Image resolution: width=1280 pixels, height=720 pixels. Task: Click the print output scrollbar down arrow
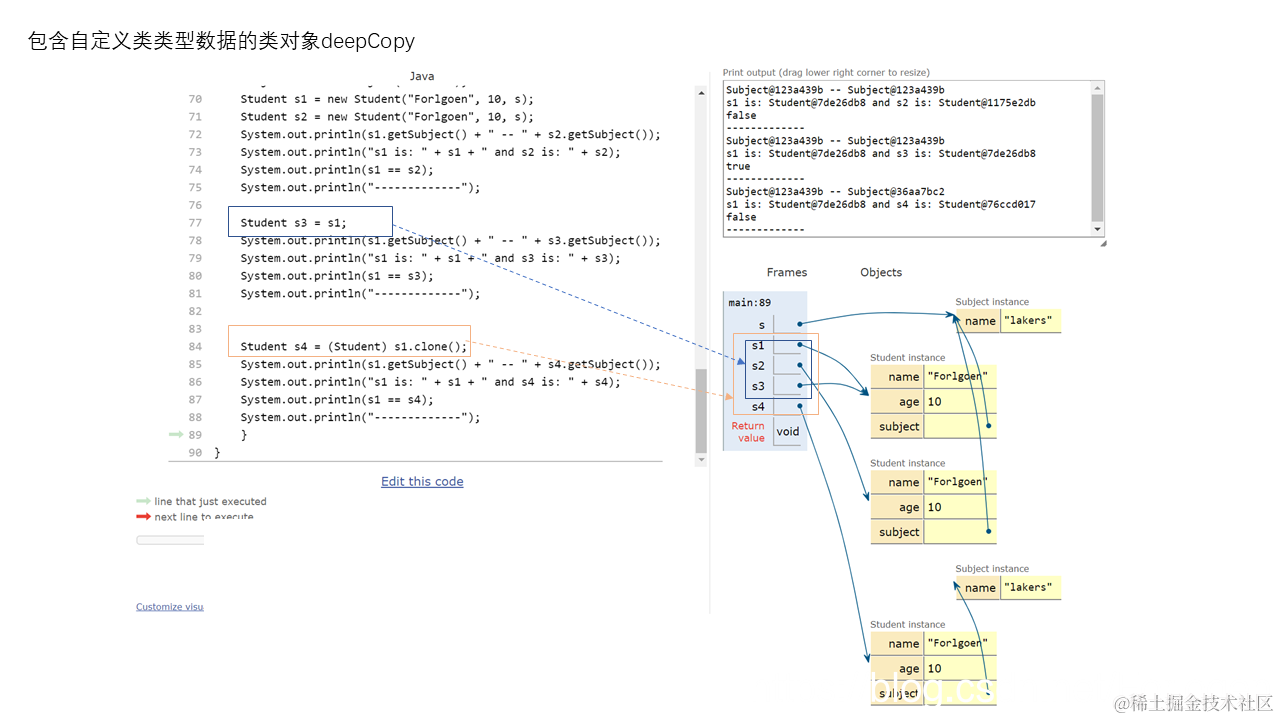tap(1097, 229)
